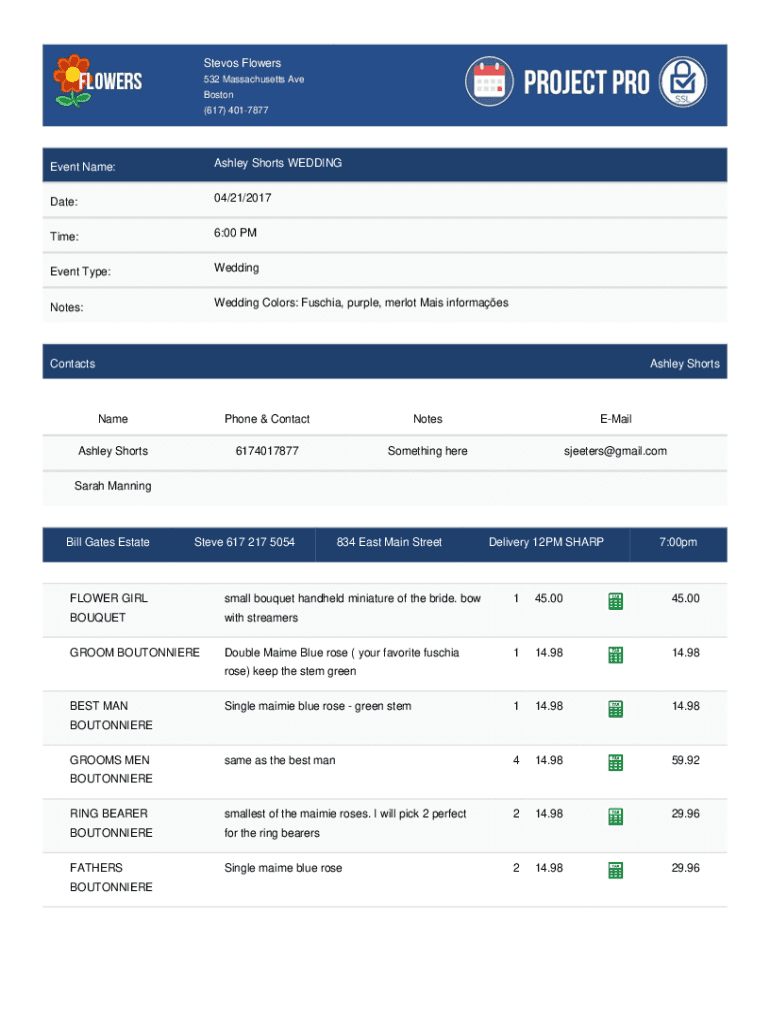The image size is (770, 1024).
Task: Click calculator icon in Flower Girl Bouquet row
Action: (615, 601)
